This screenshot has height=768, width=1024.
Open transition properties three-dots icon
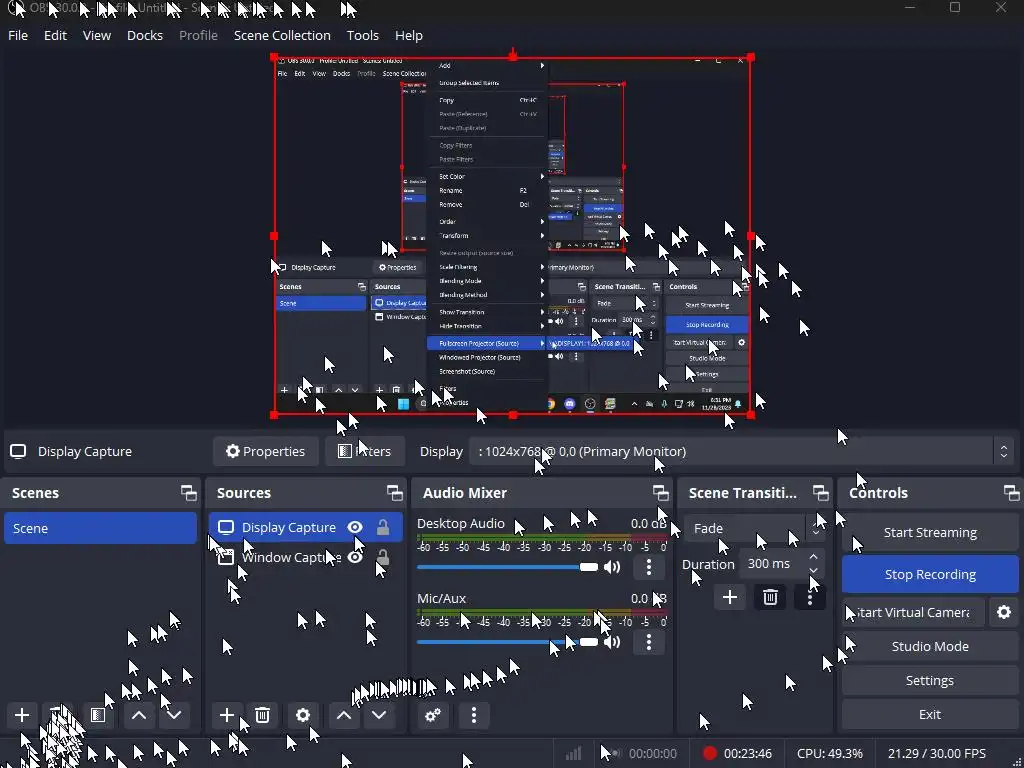810,597
